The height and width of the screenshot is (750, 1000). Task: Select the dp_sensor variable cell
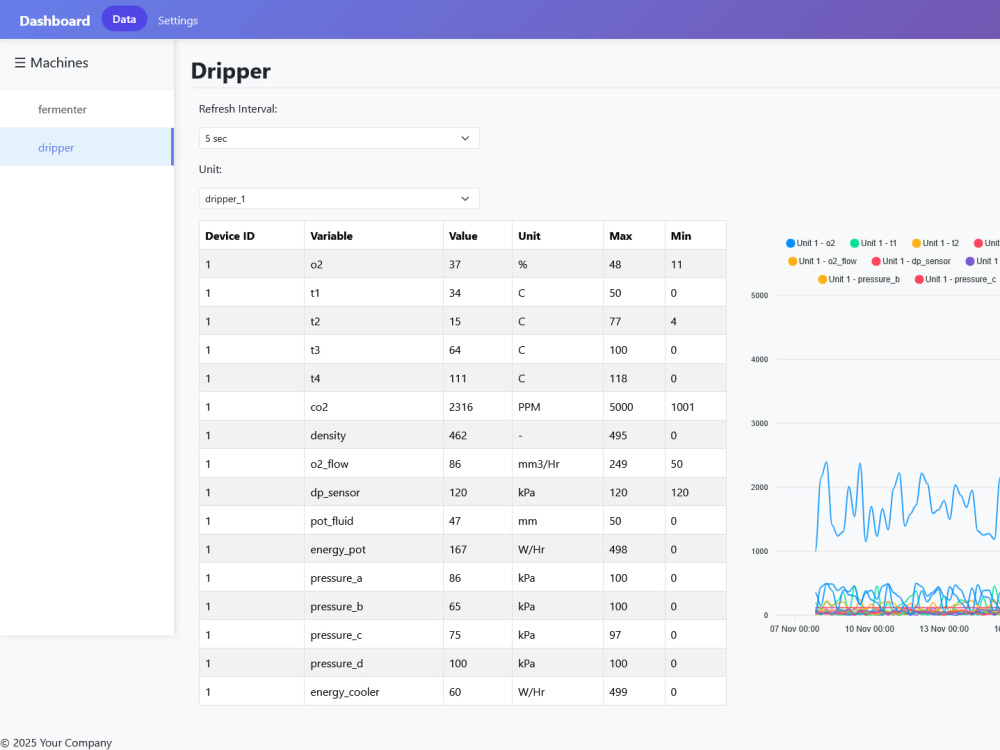(x=374, y=492)
